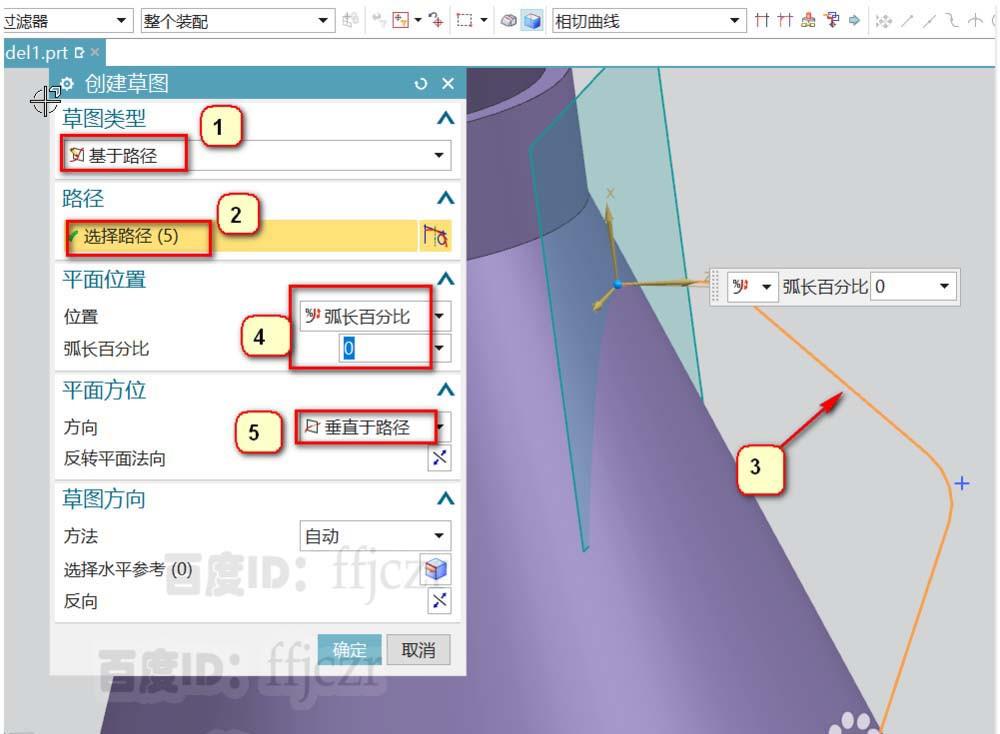Open the 相切曲线 curve rule dropdown
Viewport: 1000px width, 734px height.
click(x=735, y=20)
